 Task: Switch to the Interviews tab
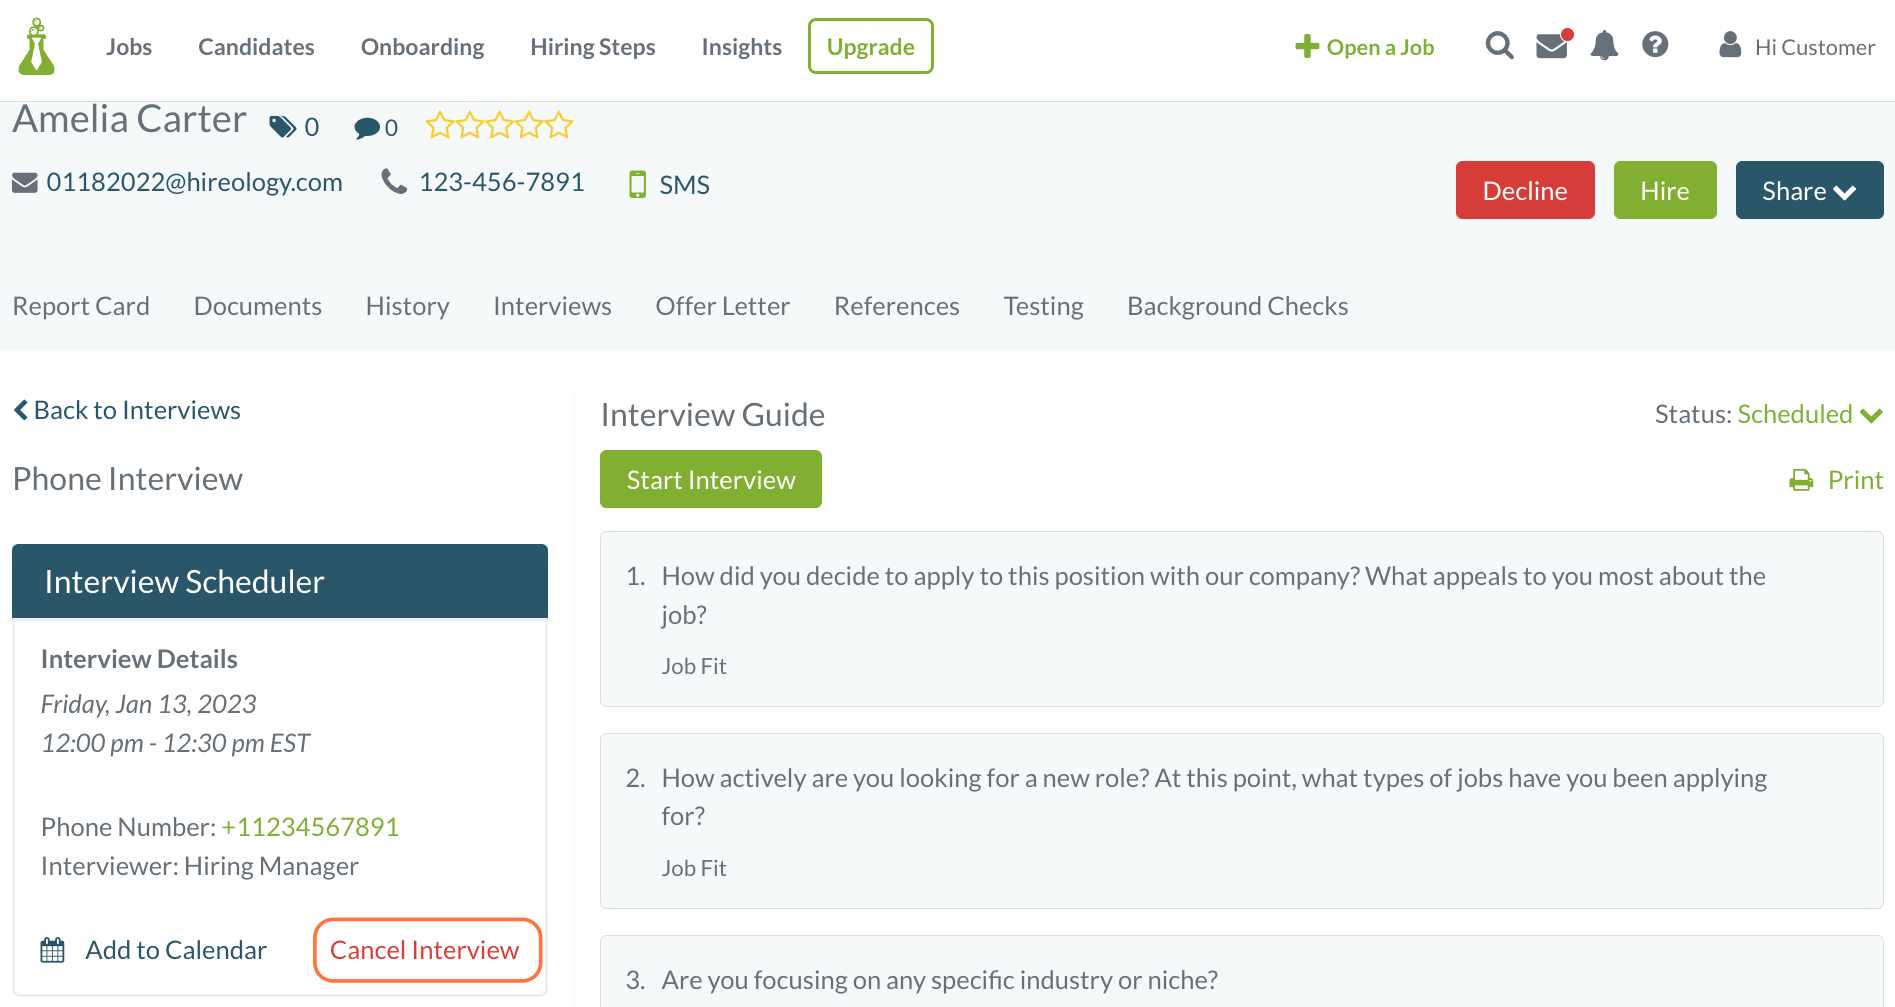(552, 306)
